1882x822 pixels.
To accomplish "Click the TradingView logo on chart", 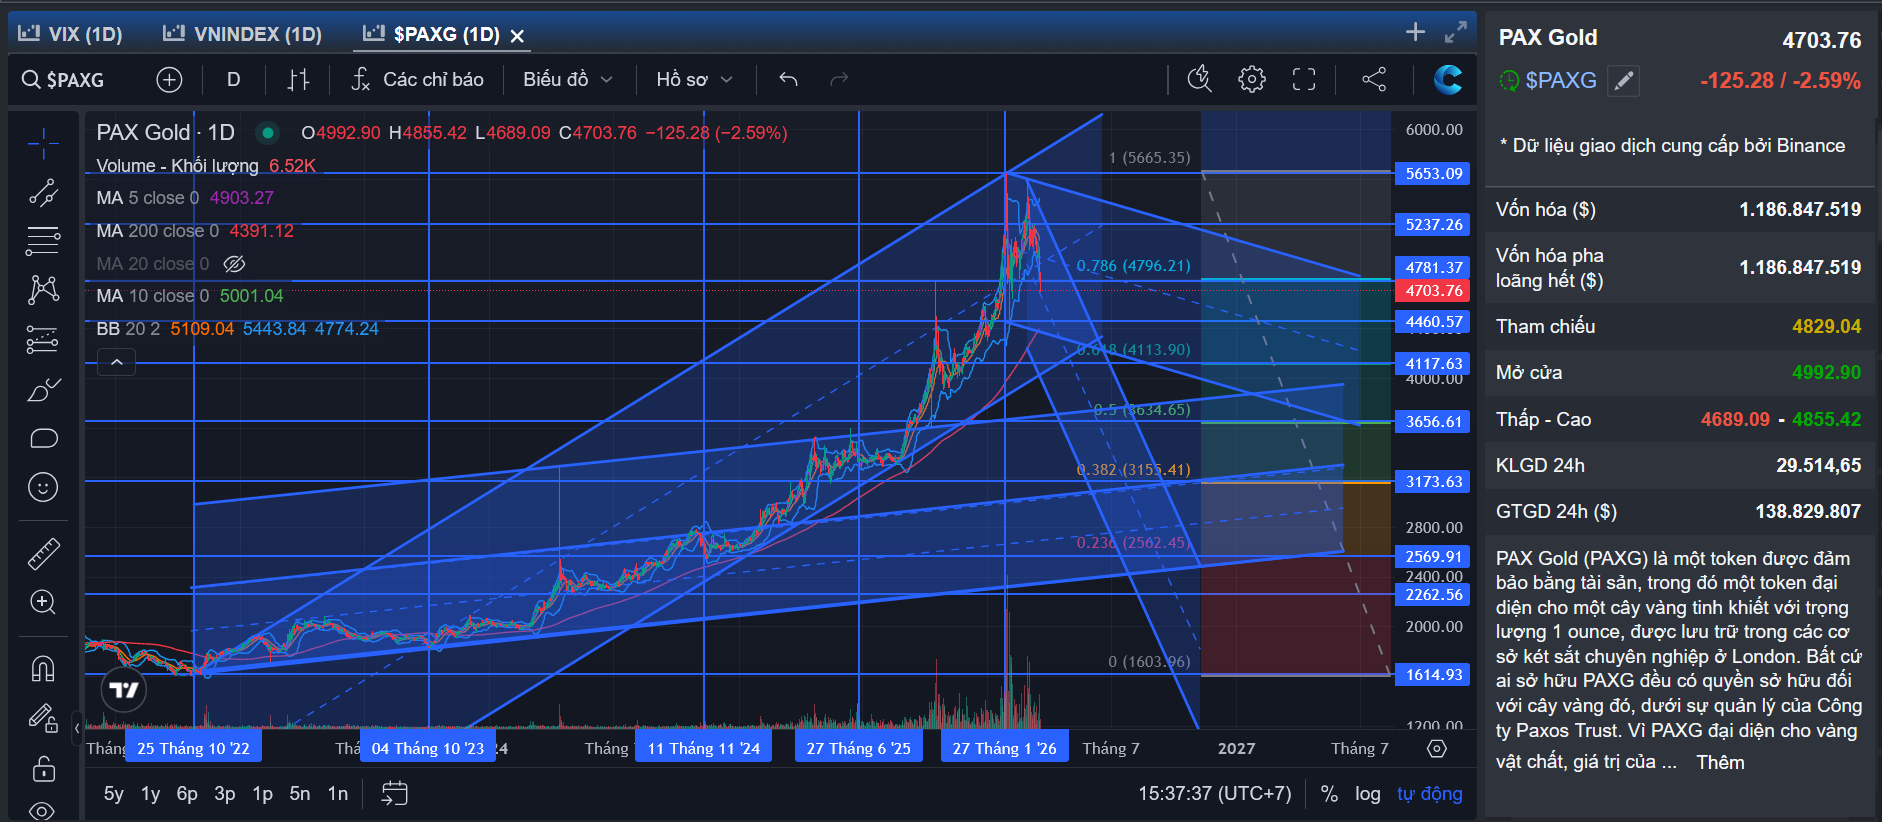I will (x=124, y=690).
